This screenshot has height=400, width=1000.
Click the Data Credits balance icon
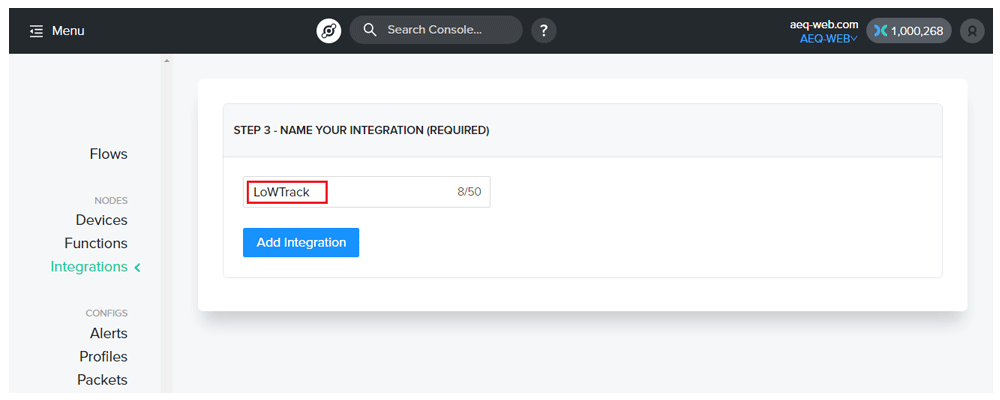coord(881,31)
